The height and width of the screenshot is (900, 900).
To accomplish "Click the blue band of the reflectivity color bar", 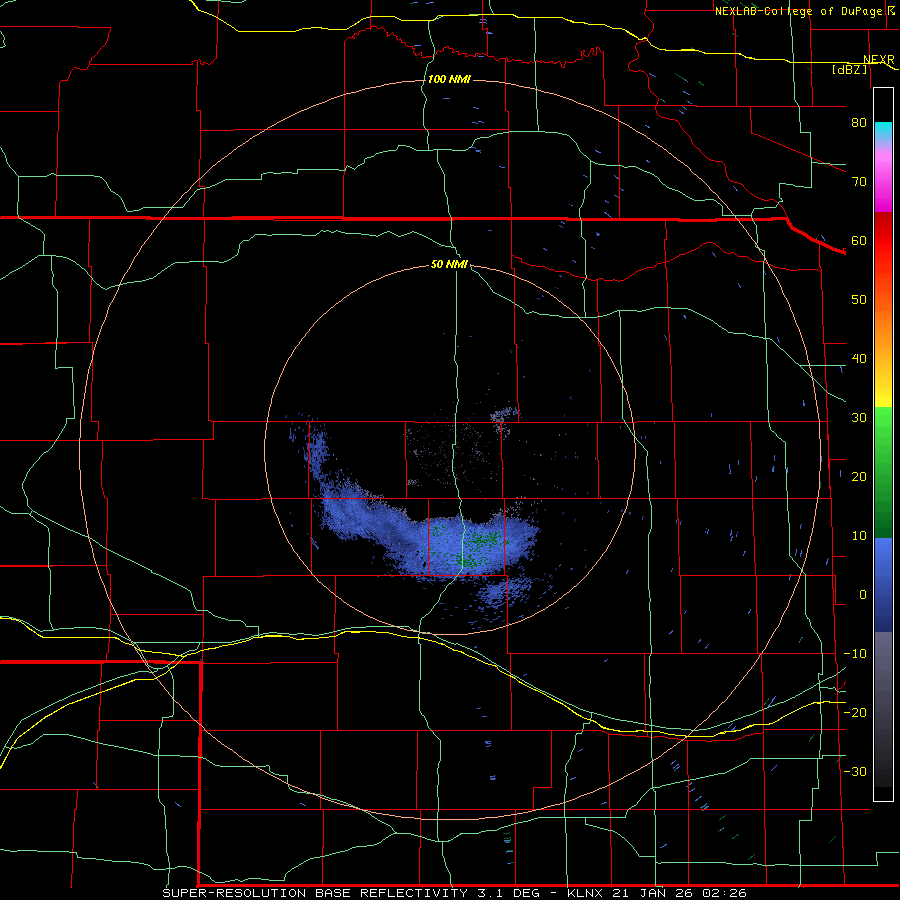I will tap(883, 585).
